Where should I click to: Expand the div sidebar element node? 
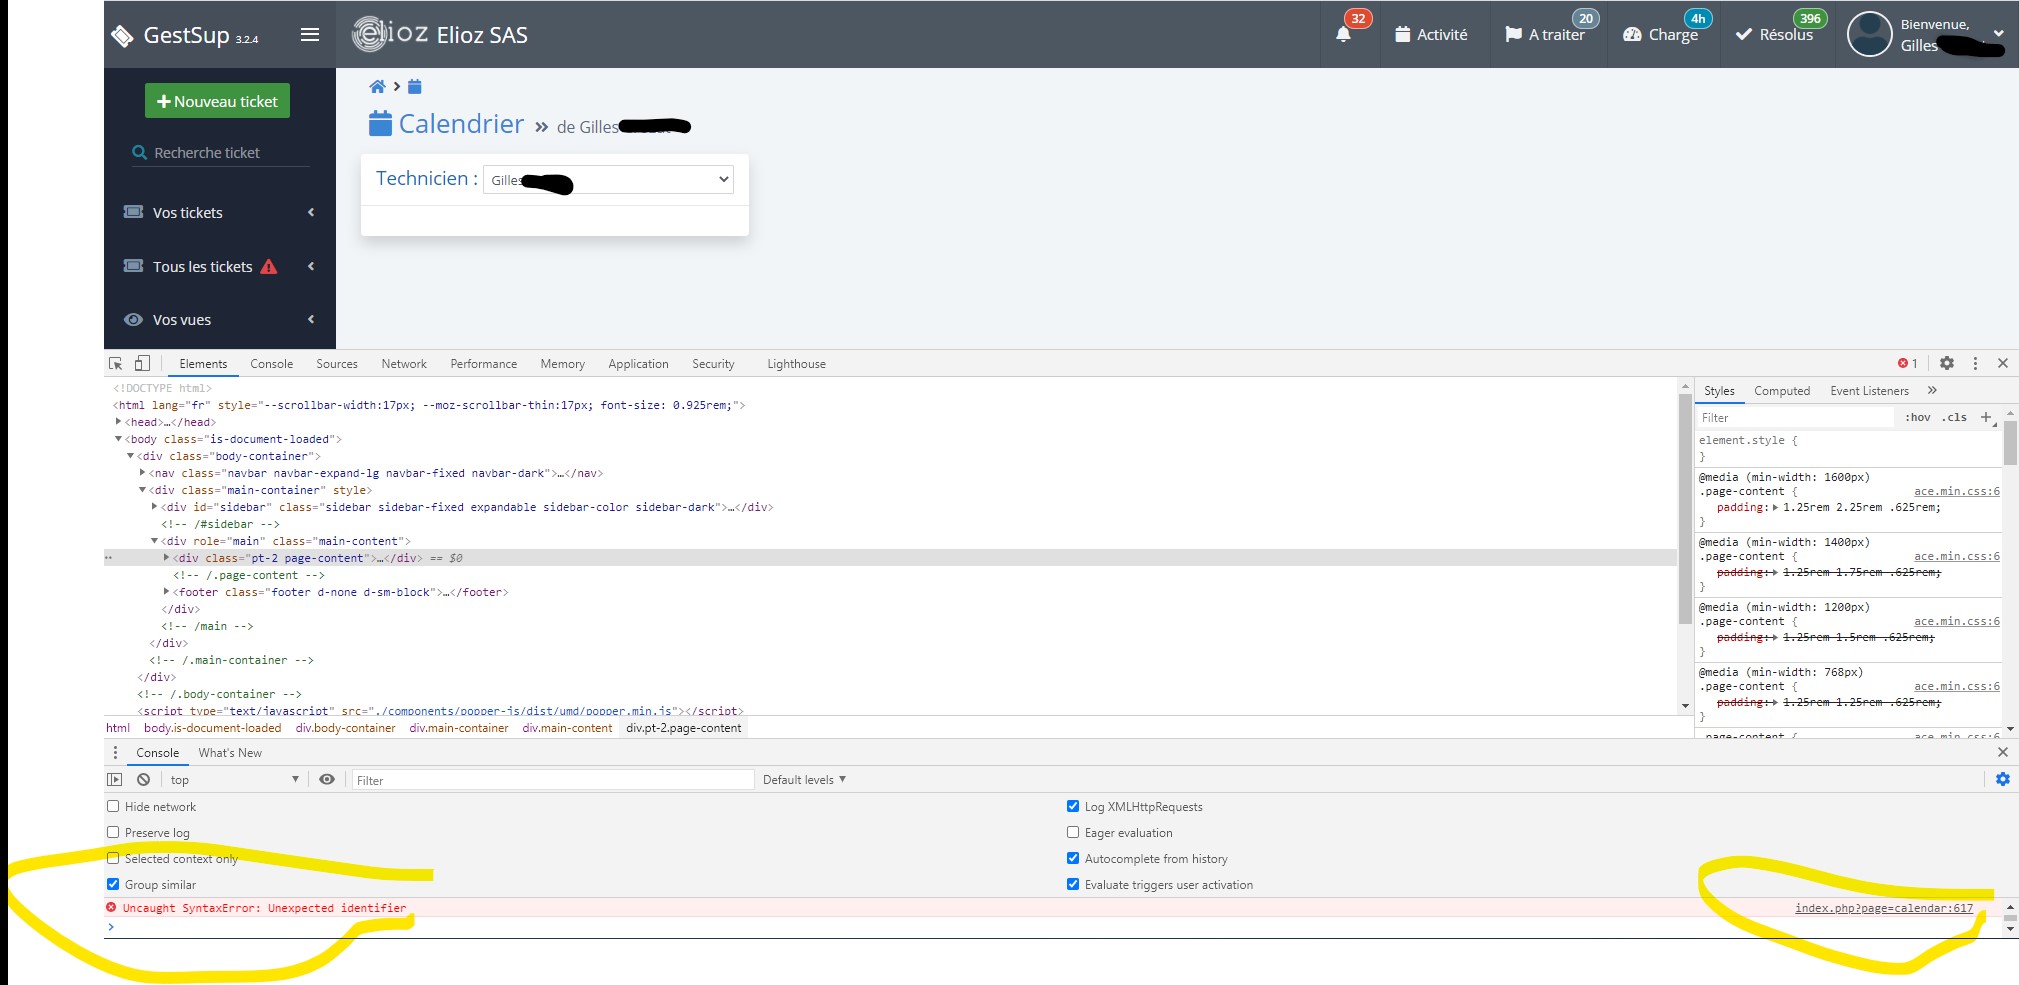point(155,506)
